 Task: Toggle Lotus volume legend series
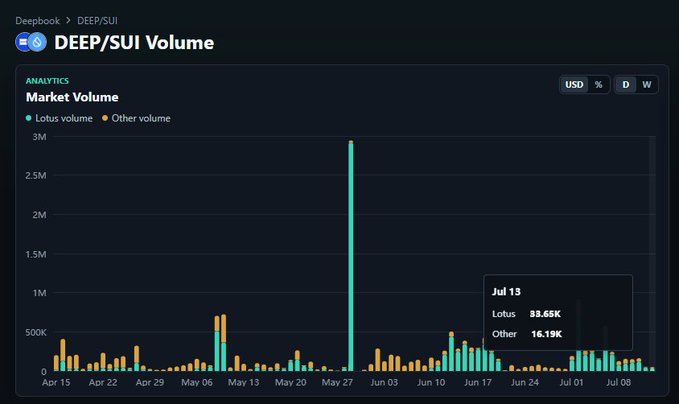tap(59, 118)
